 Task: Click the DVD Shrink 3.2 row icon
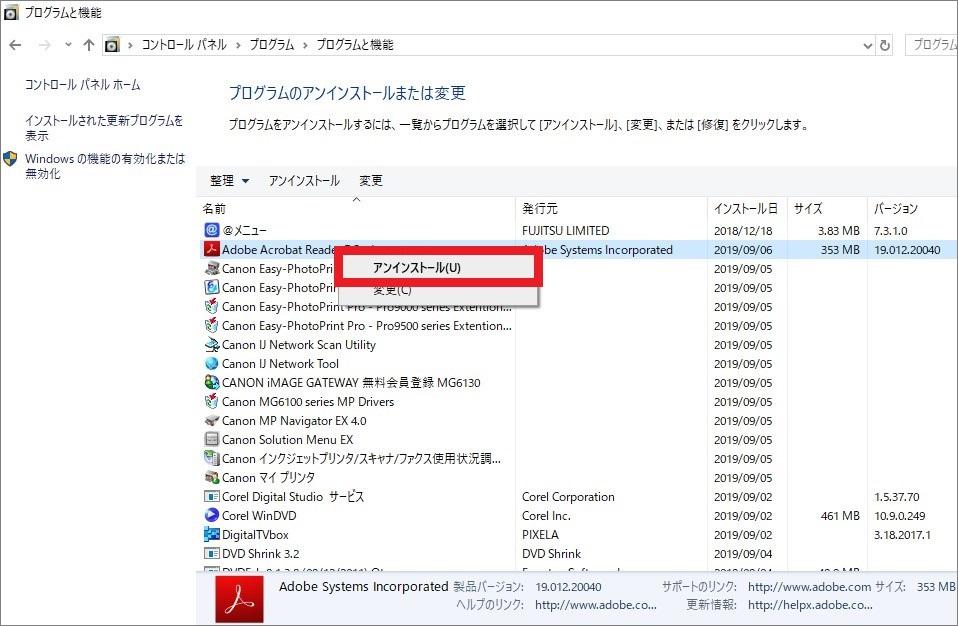211,553
